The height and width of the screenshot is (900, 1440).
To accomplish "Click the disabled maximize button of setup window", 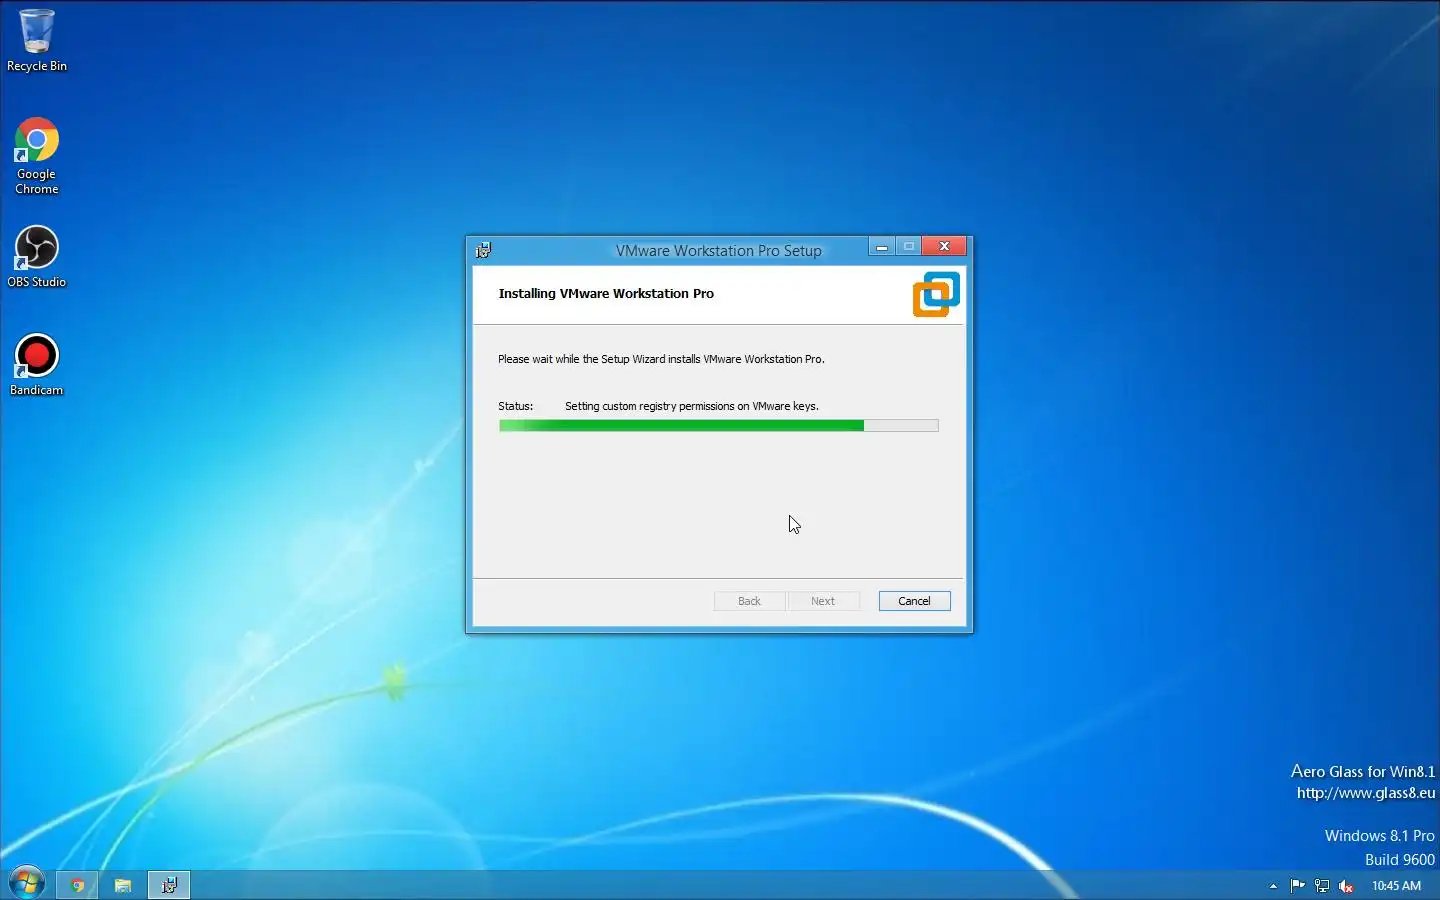I will (x=909, y=246).
